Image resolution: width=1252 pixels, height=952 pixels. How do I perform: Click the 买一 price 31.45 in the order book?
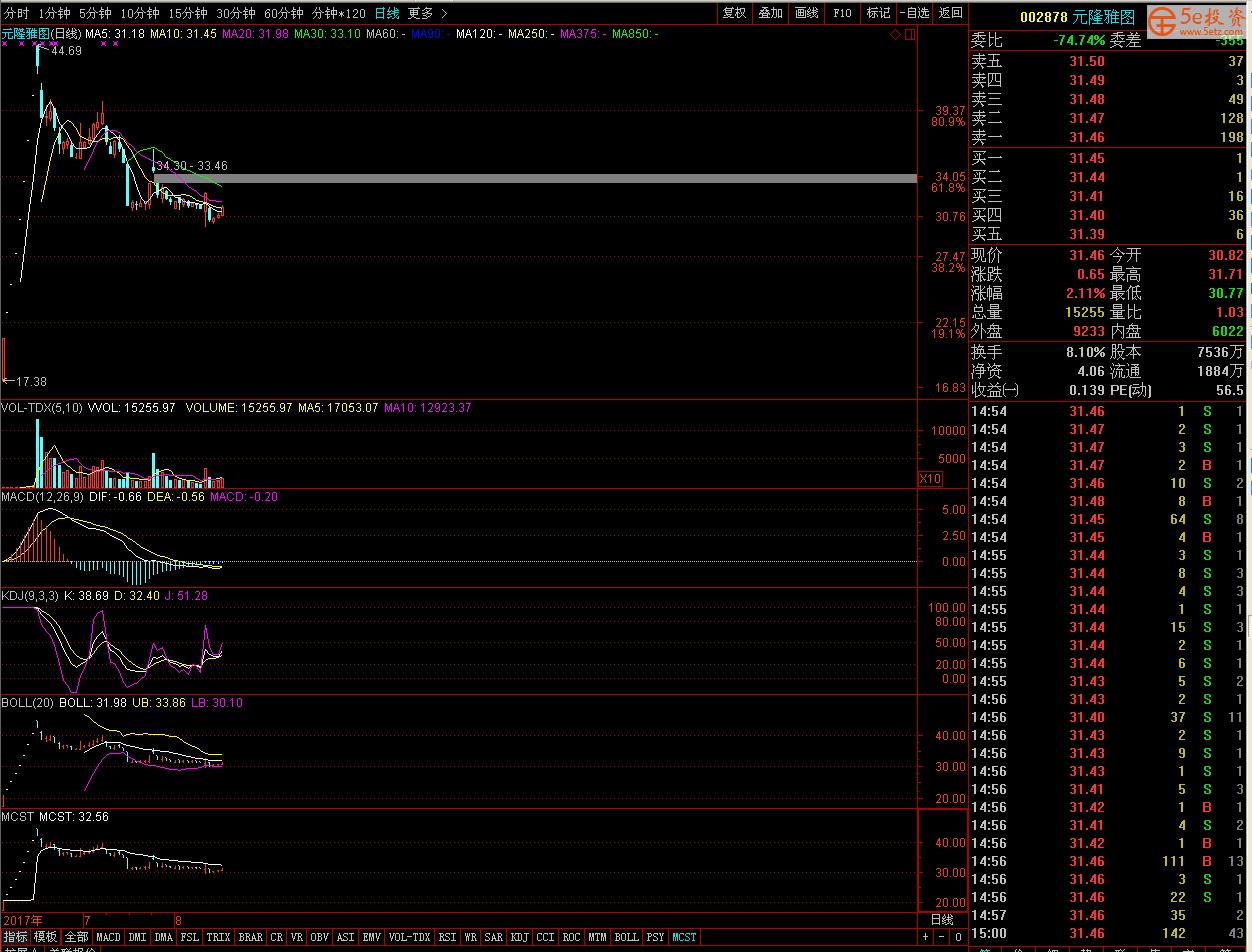[x=1087, y=158]
